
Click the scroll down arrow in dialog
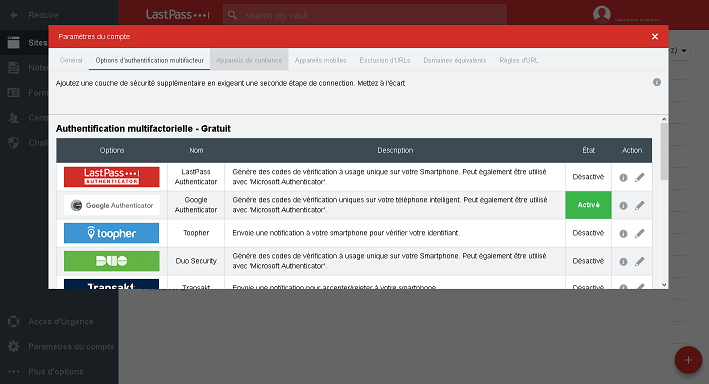click(x=664, y=284)
